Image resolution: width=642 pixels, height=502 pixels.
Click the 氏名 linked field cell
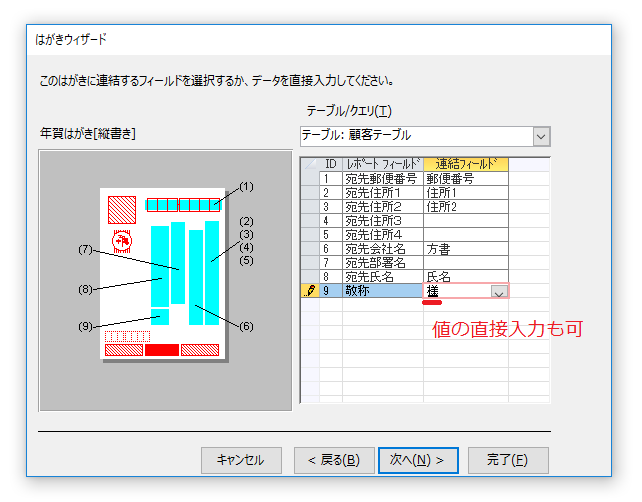click(x=466, y=276)
